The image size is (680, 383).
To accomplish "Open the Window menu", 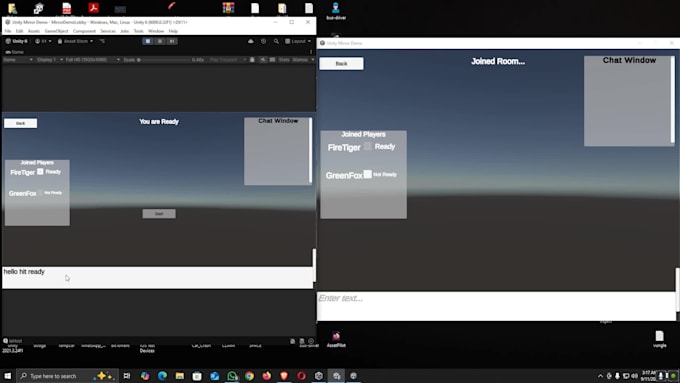I will pos(156,31).
